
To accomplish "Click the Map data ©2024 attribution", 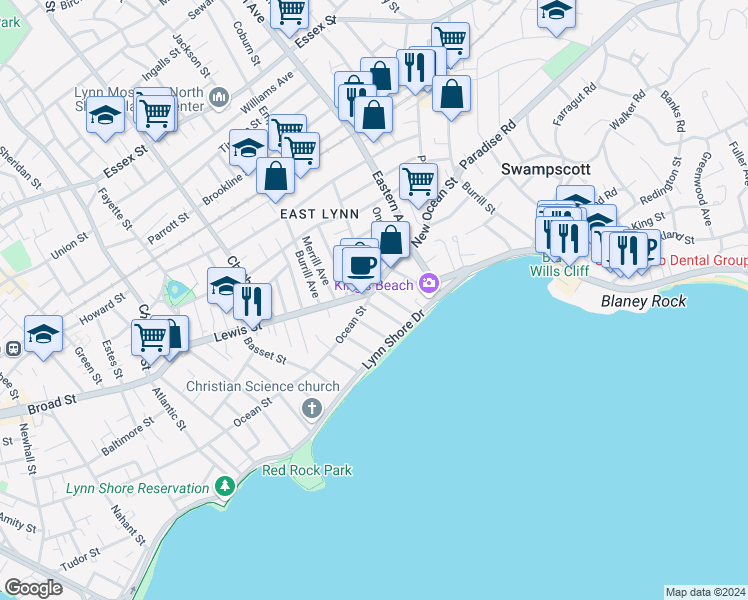I will 704,592.
